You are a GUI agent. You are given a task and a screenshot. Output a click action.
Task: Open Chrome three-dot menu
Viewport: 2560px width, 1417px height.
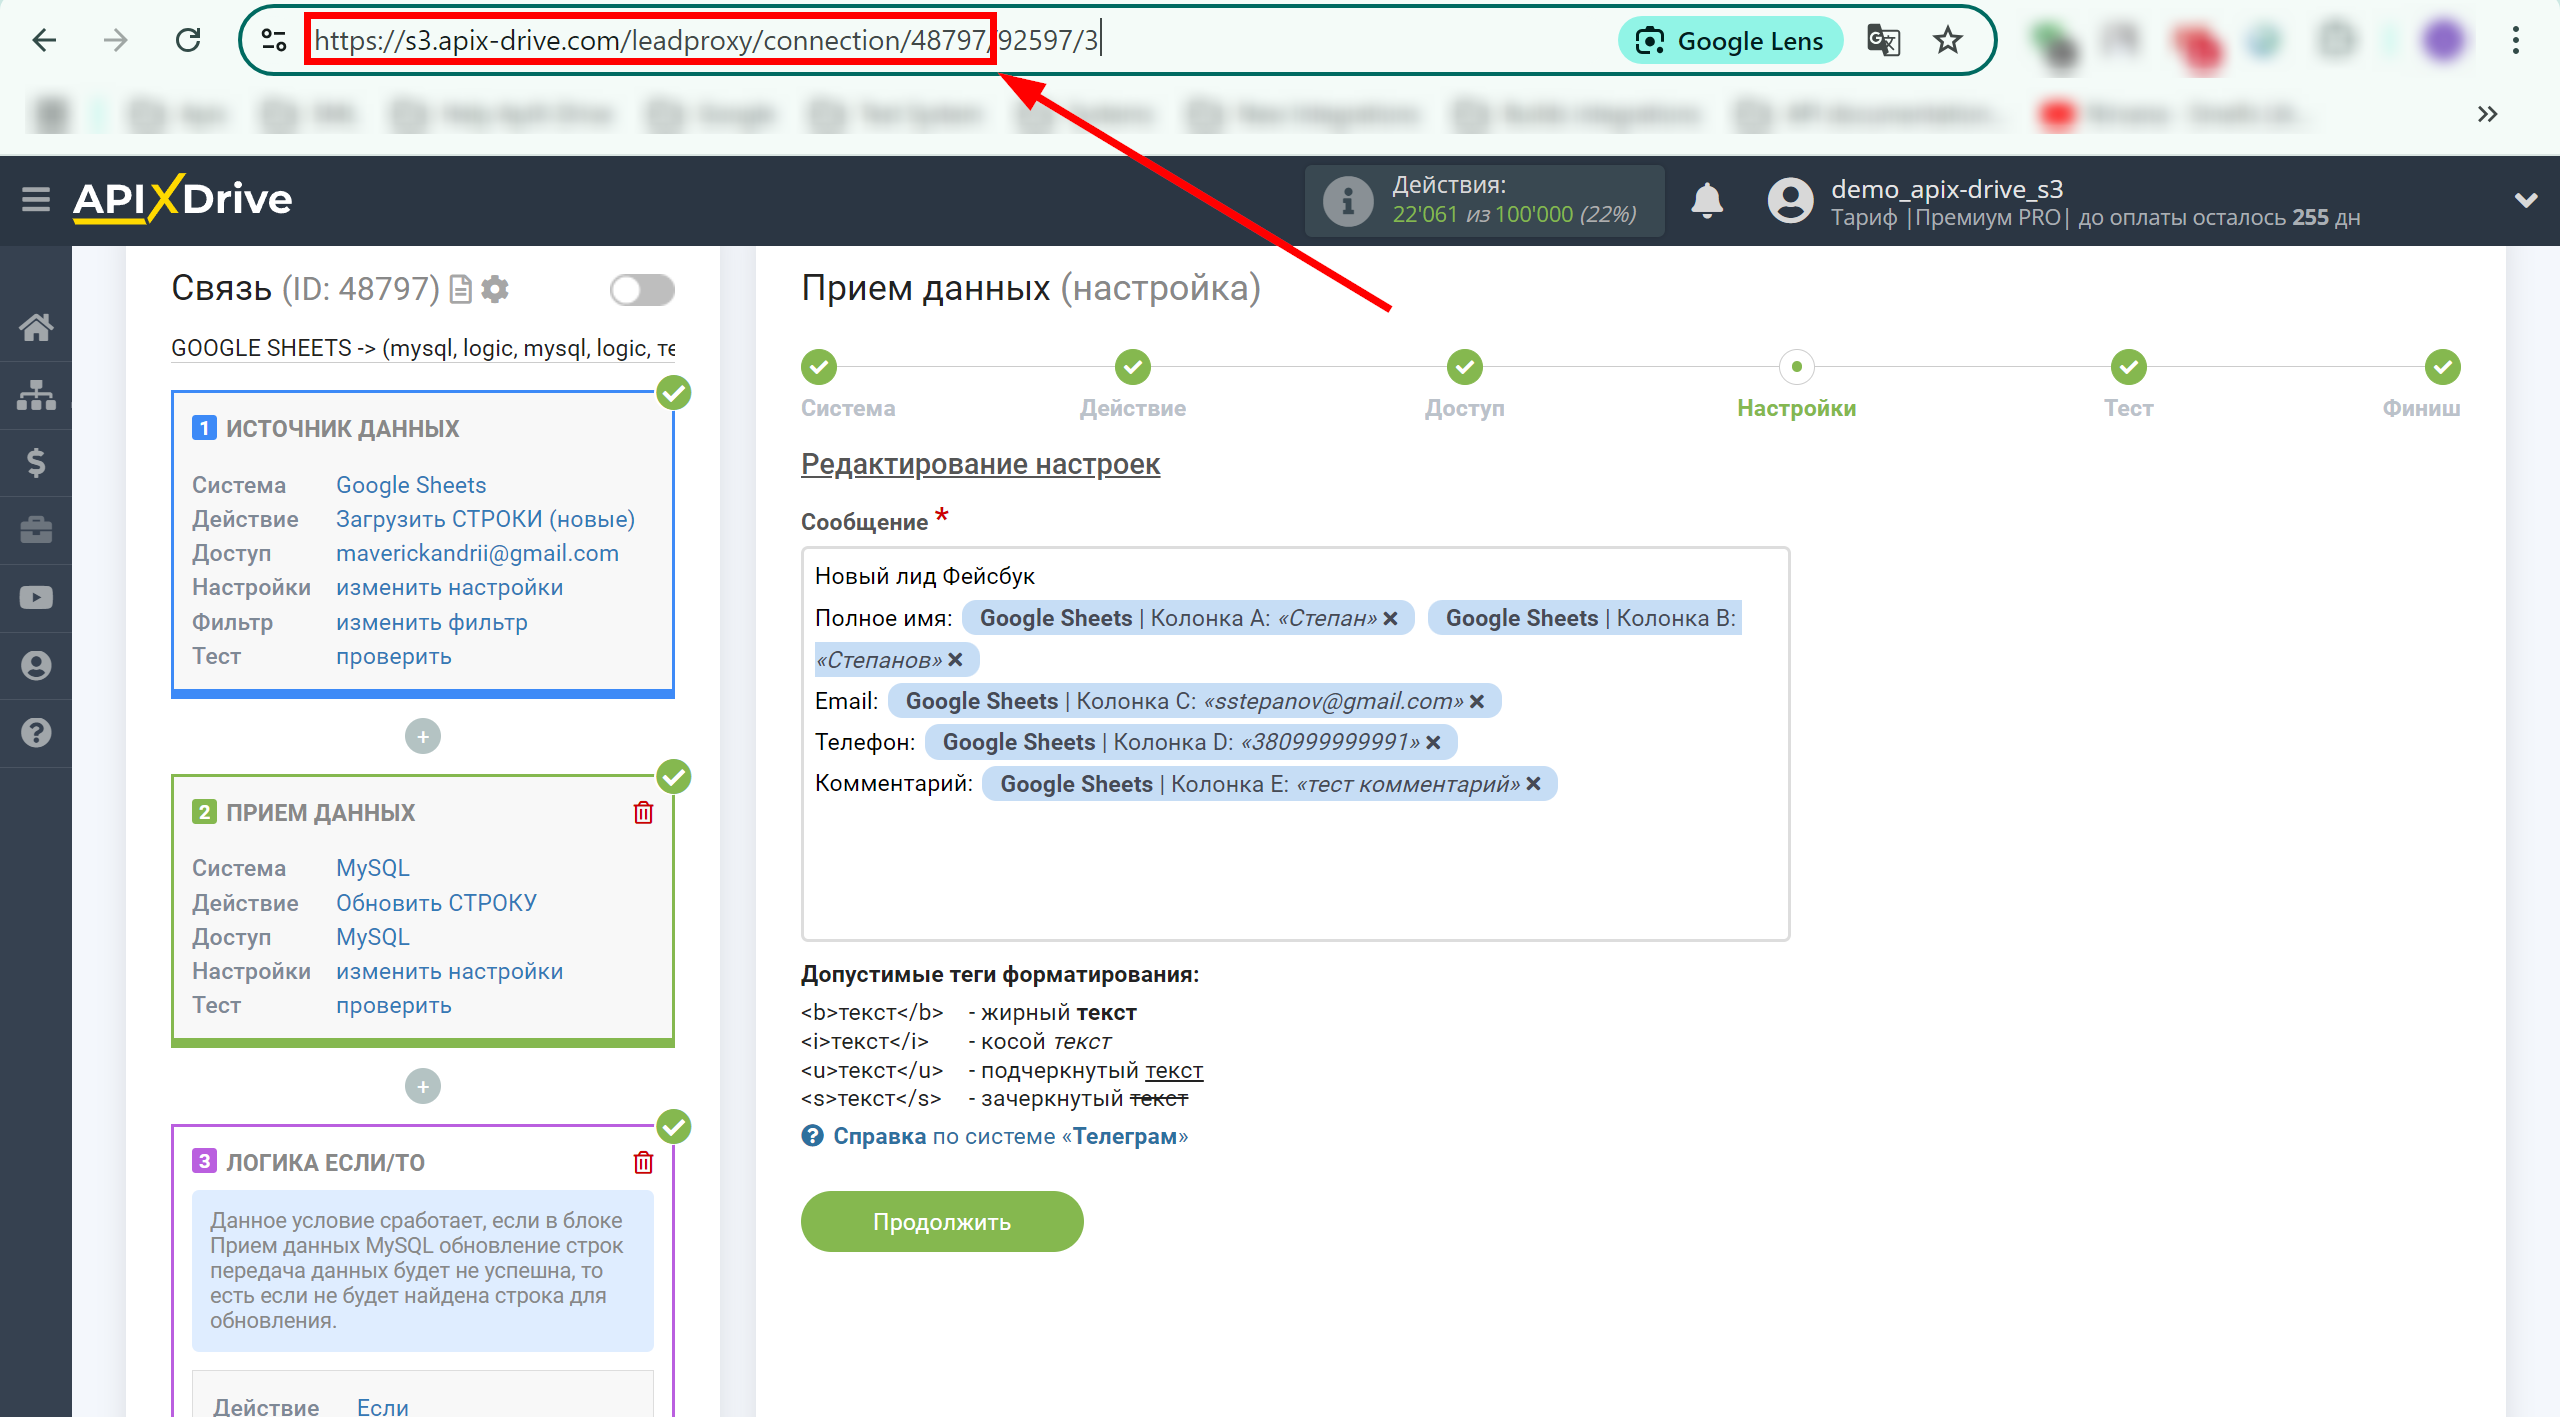pos(2516,40)
